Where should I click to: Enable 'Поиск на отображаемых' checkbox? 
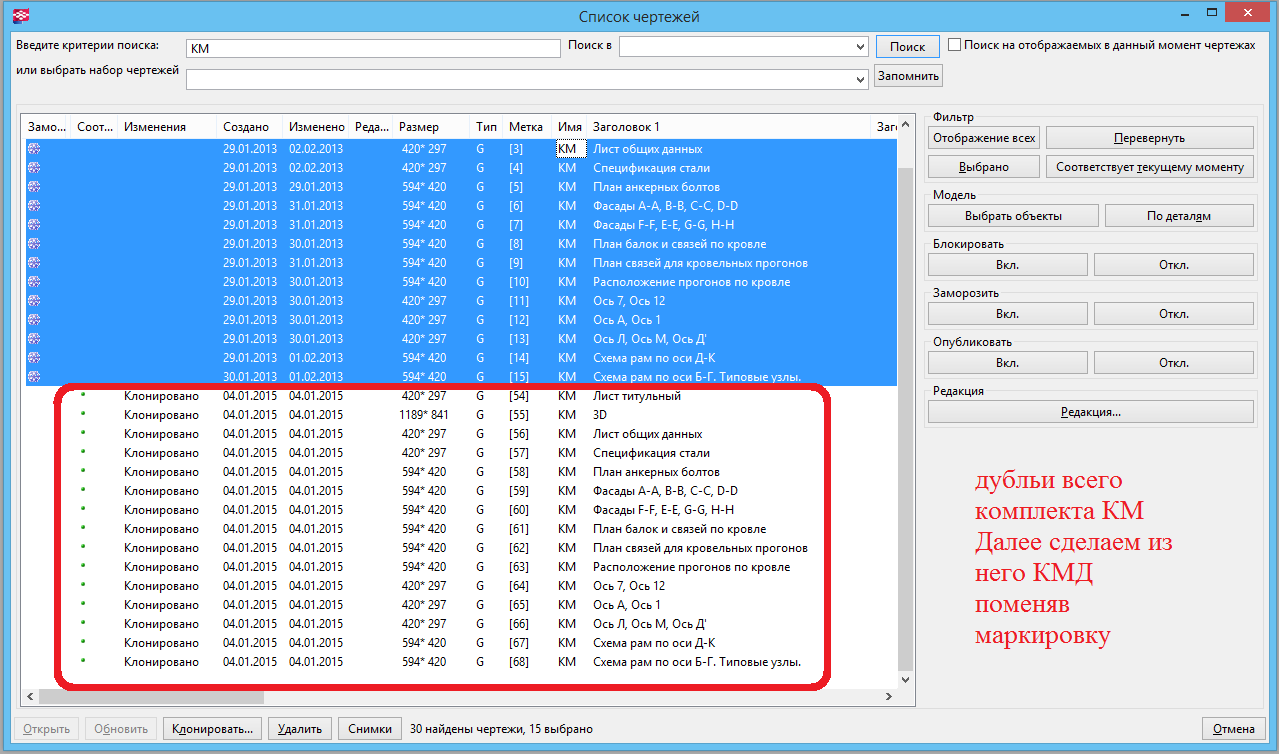click(x=955, y=45)
